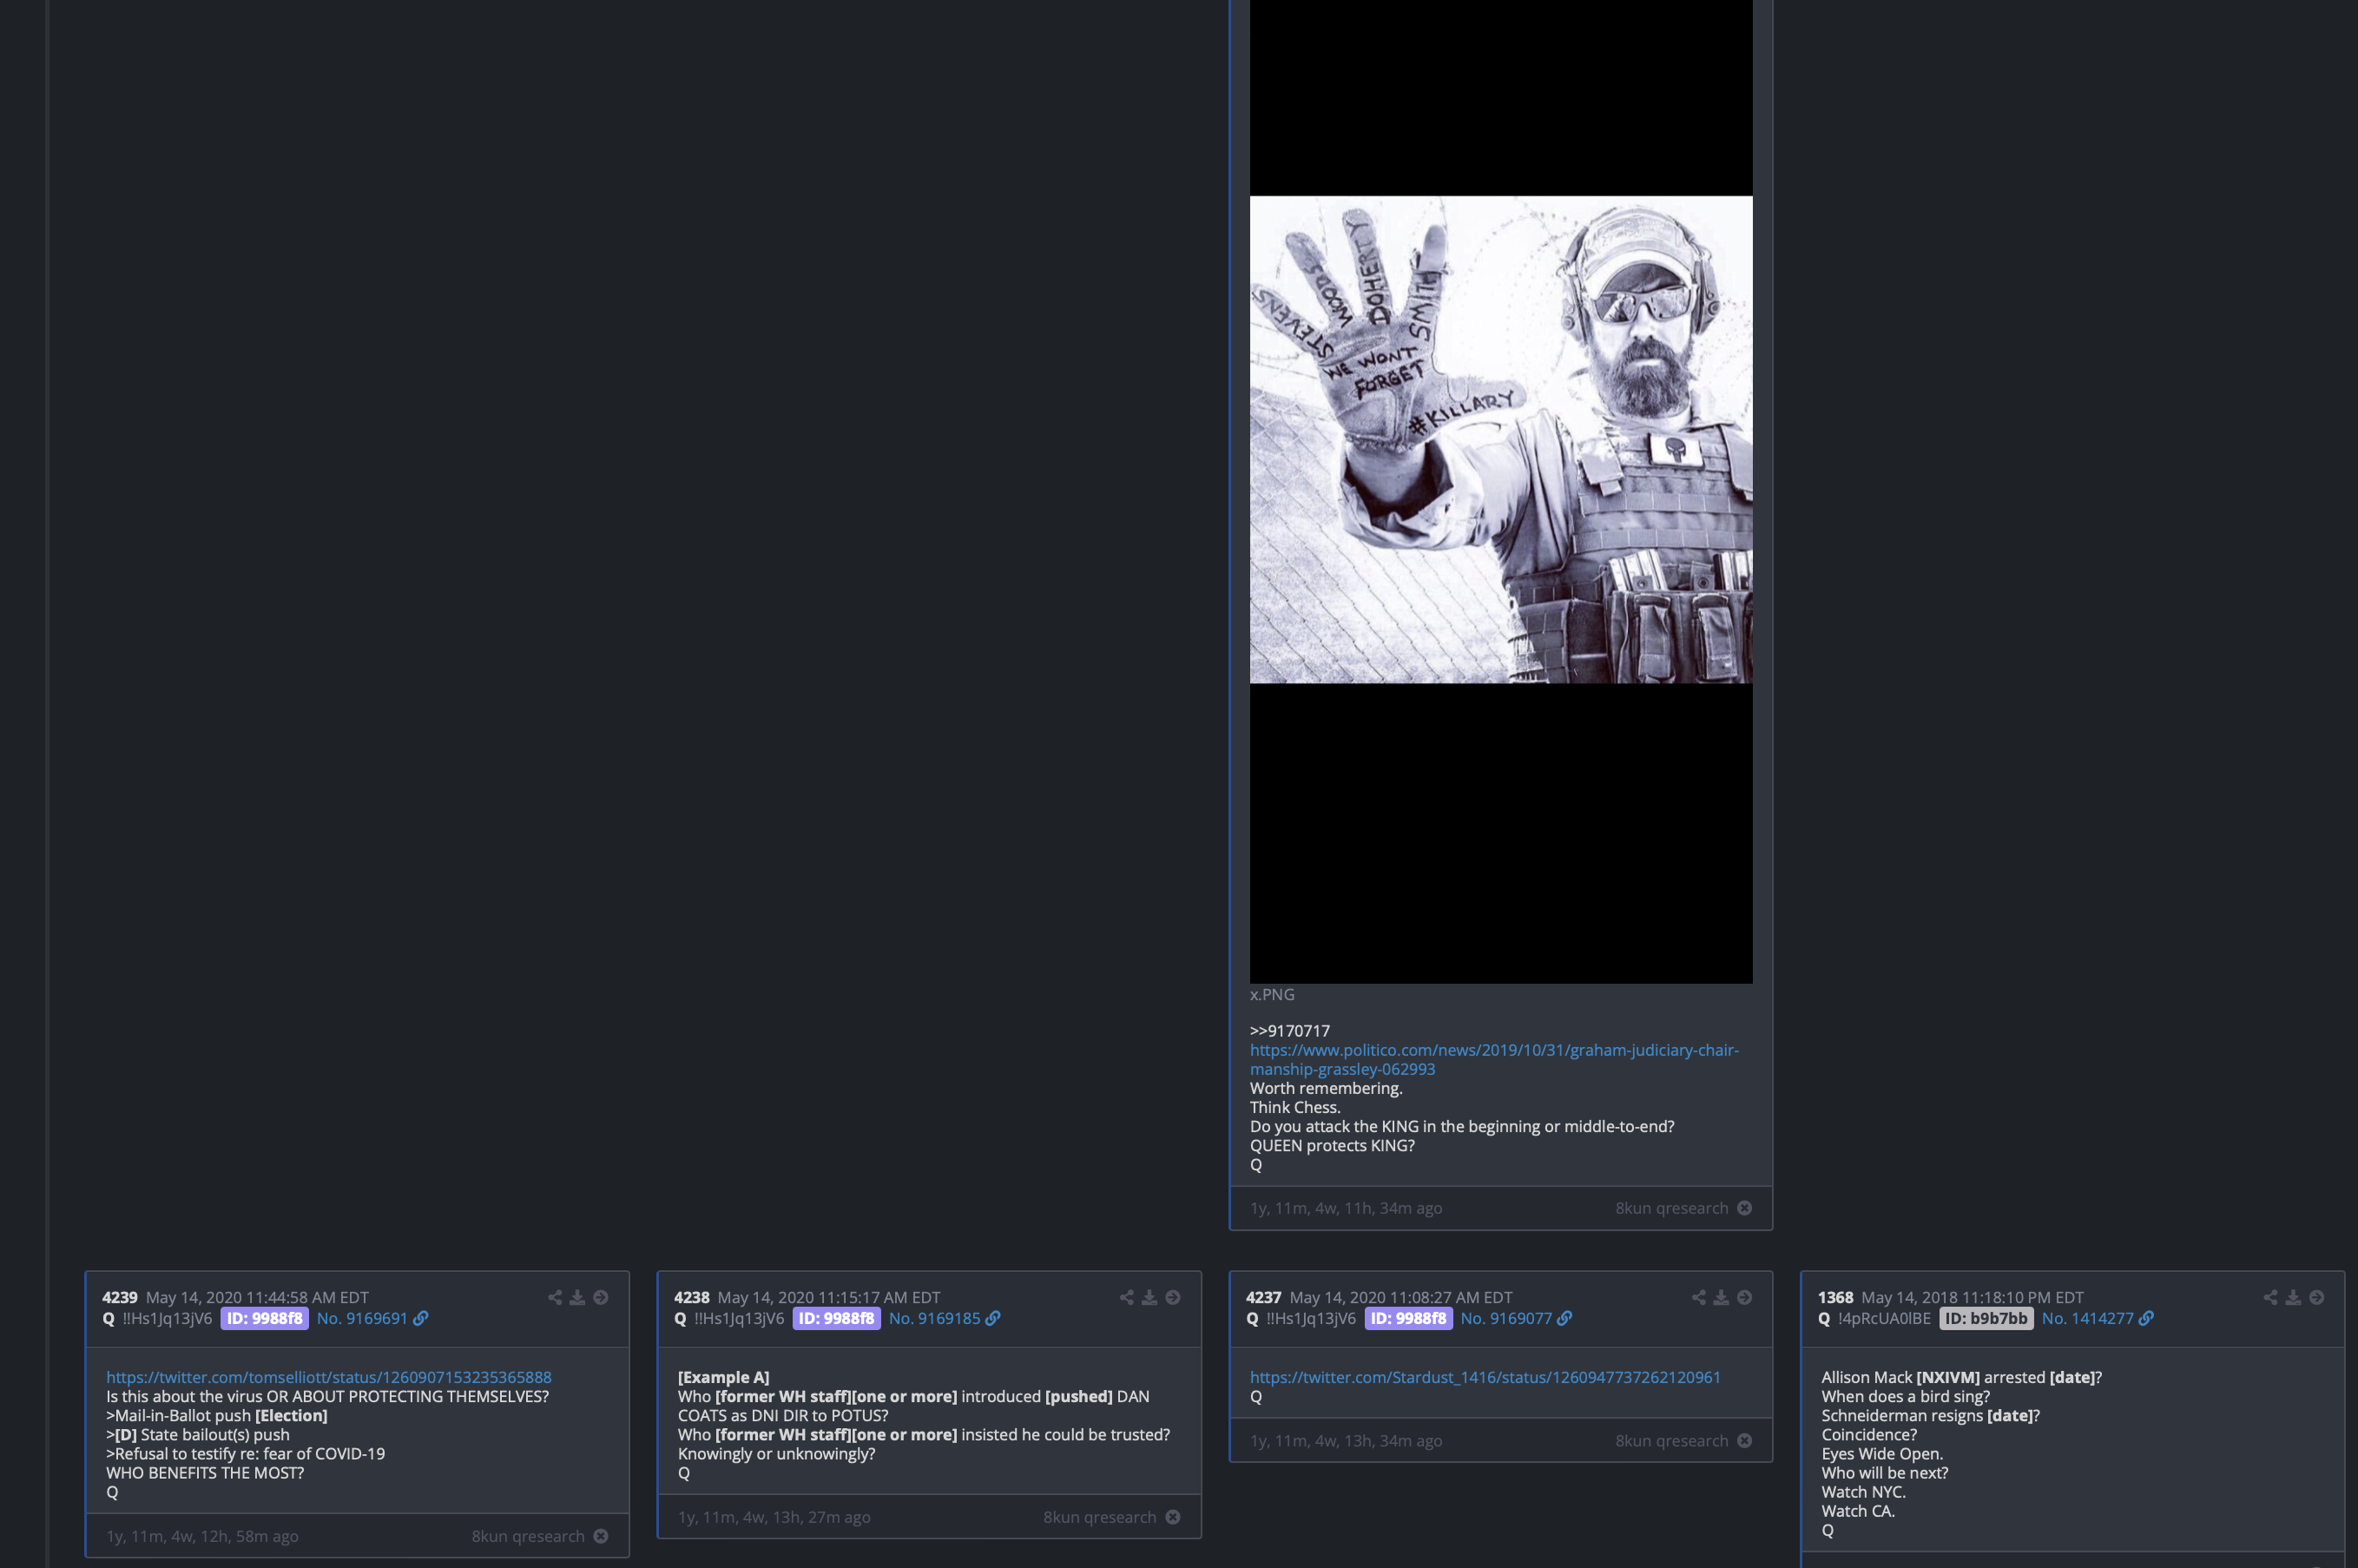Click arrow-circle icon on post 4238
The height and width of the screenshot is (1568, 2358).
pyautogui.click(x=1173, y=1297)
